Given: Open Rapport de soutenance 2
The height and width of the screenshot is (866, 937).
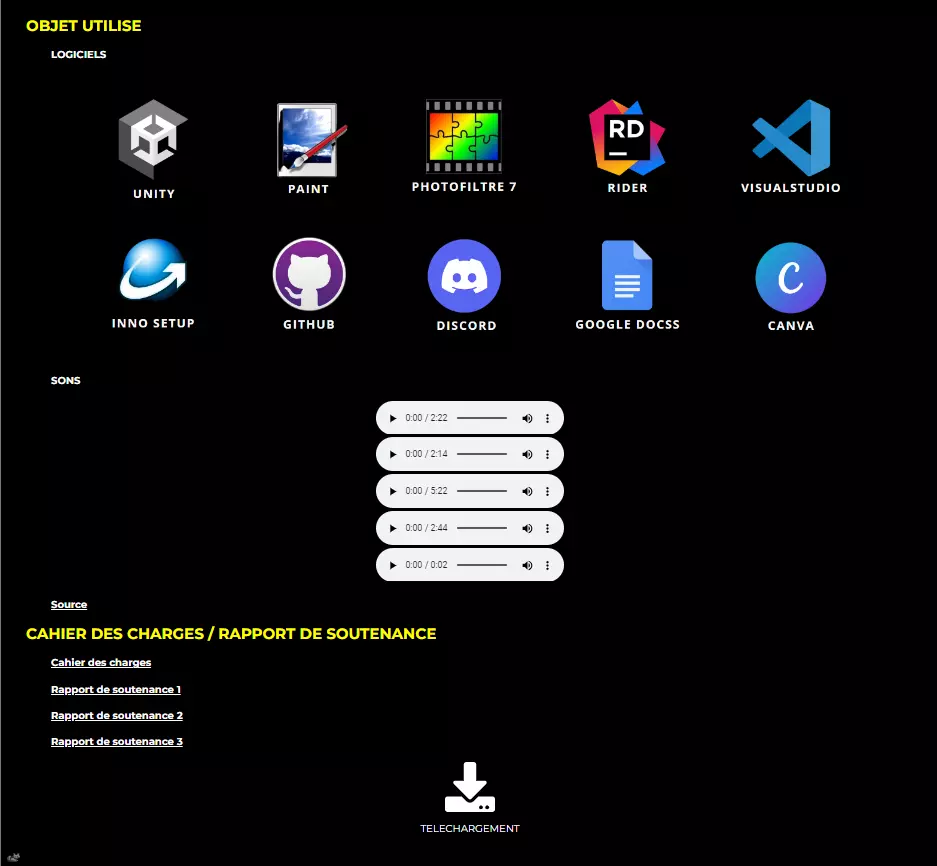Looking at the screenshot, I should click(x=117, y=715).
